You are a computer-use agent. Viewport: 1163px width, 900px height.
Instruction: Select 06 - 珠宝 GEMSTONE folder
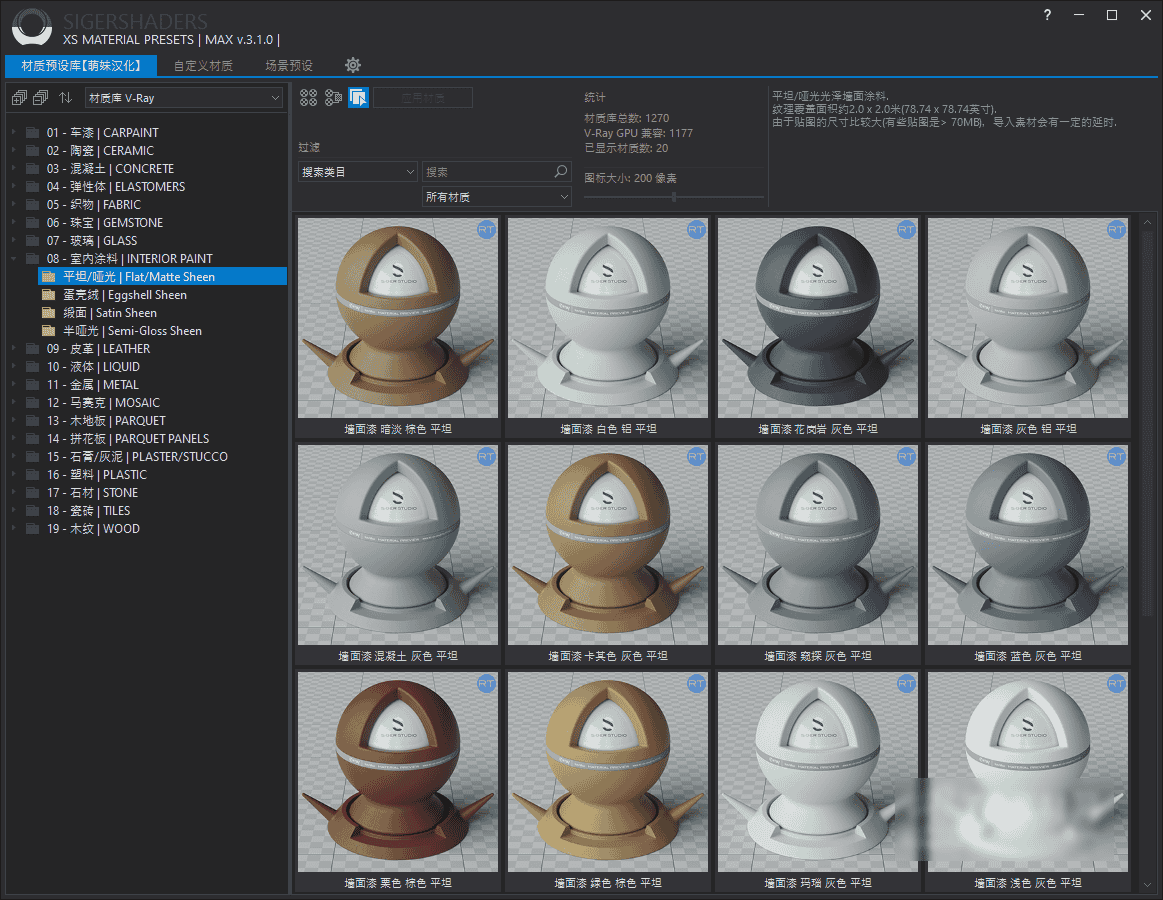tap(105, 223)
